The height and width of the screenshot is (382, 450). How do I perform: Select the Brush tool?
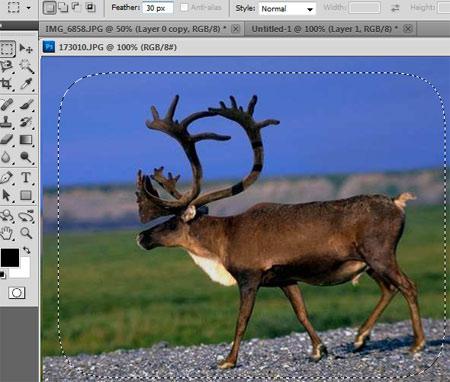(26, 105)
